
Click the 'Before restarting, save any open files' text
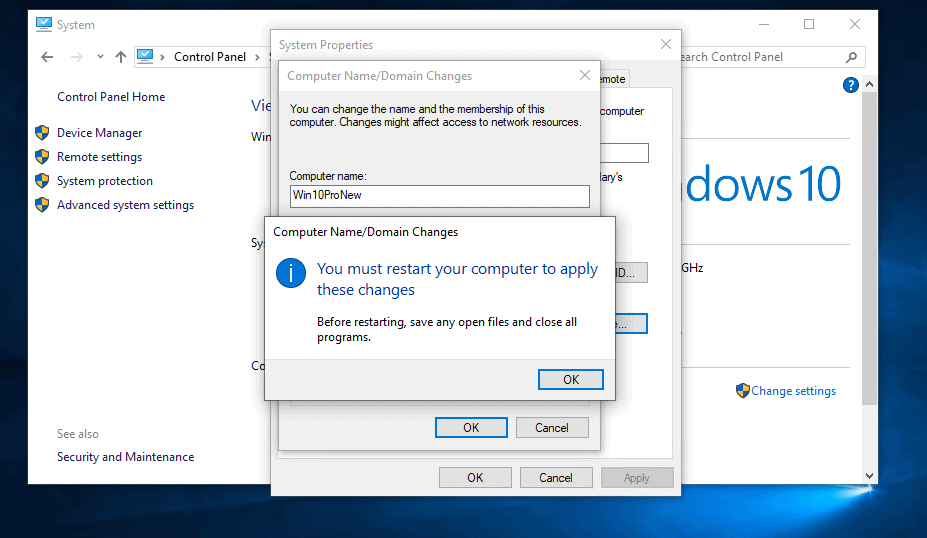tap(447, 329)
